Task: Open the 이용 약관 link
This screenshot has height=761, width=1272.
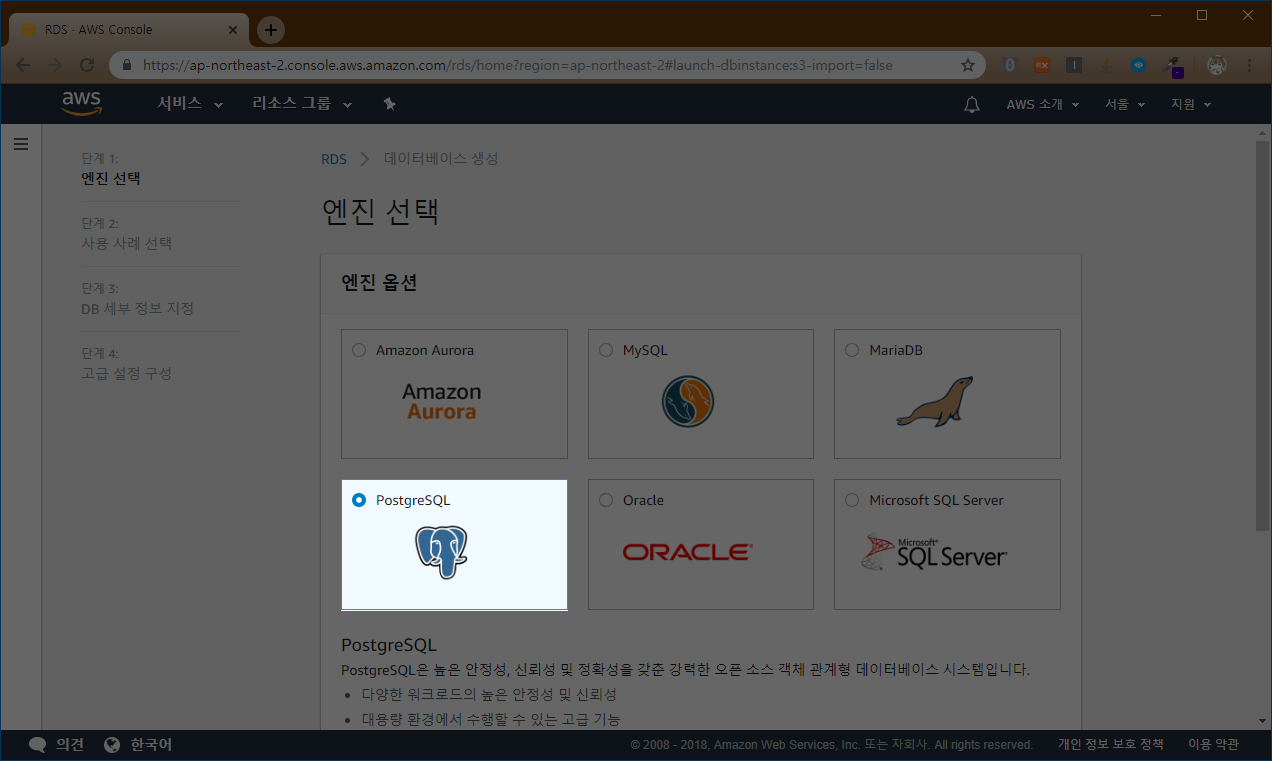Action: 1213,745
